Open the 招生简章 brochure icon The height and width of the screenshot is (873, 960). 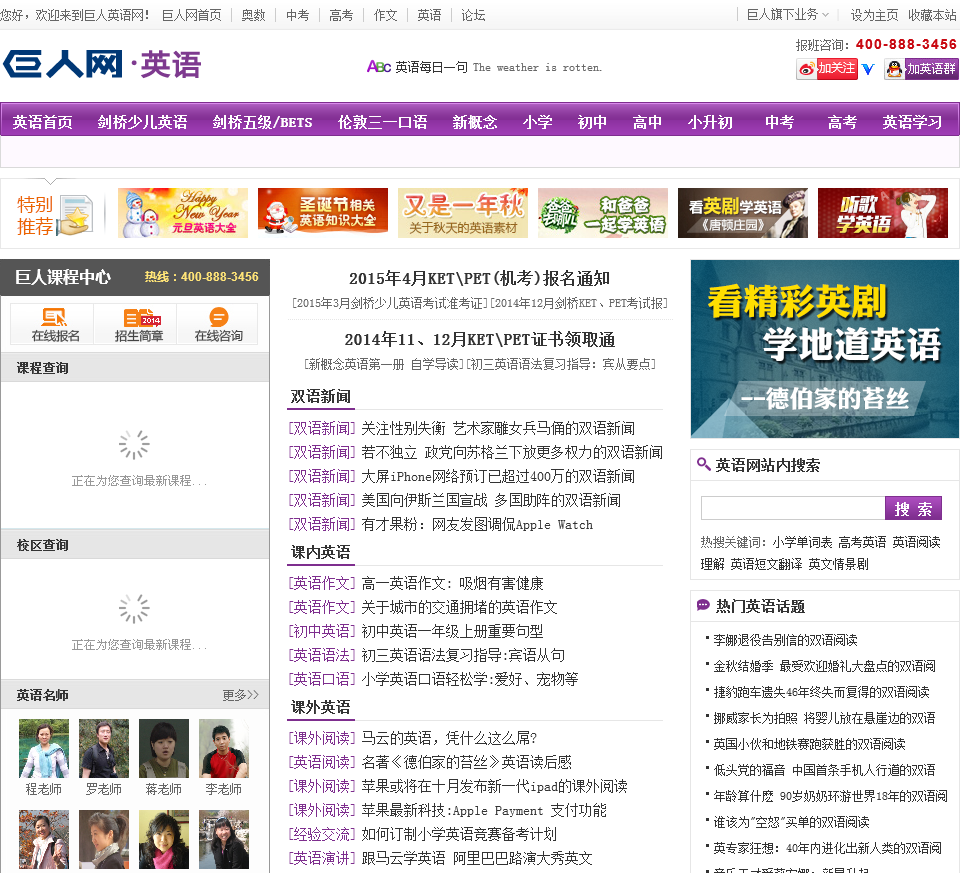coord(139,324)
